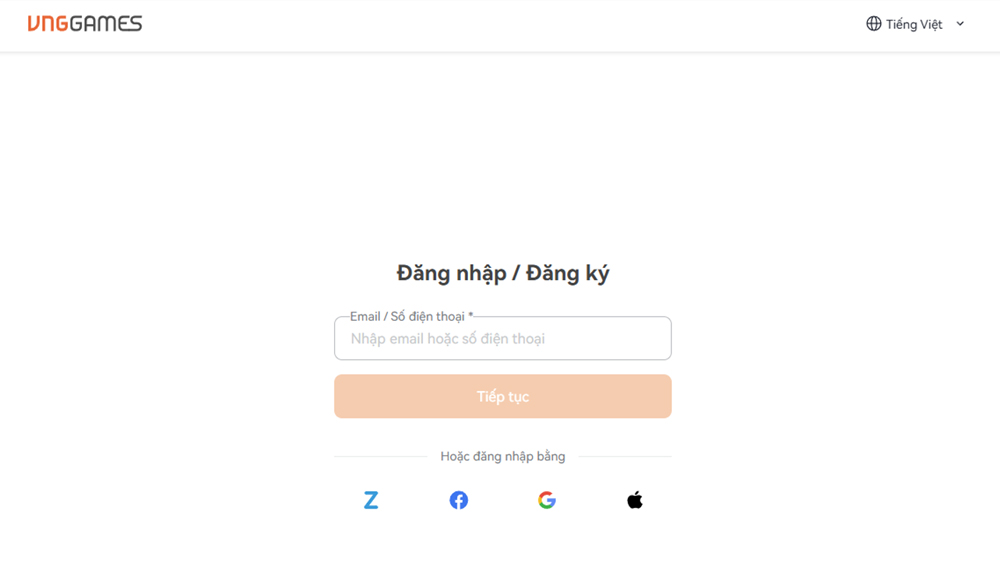Open the VNGGames logo homepage link
The height and width of the screenshot is (562, 1000).
click(85, 24)
